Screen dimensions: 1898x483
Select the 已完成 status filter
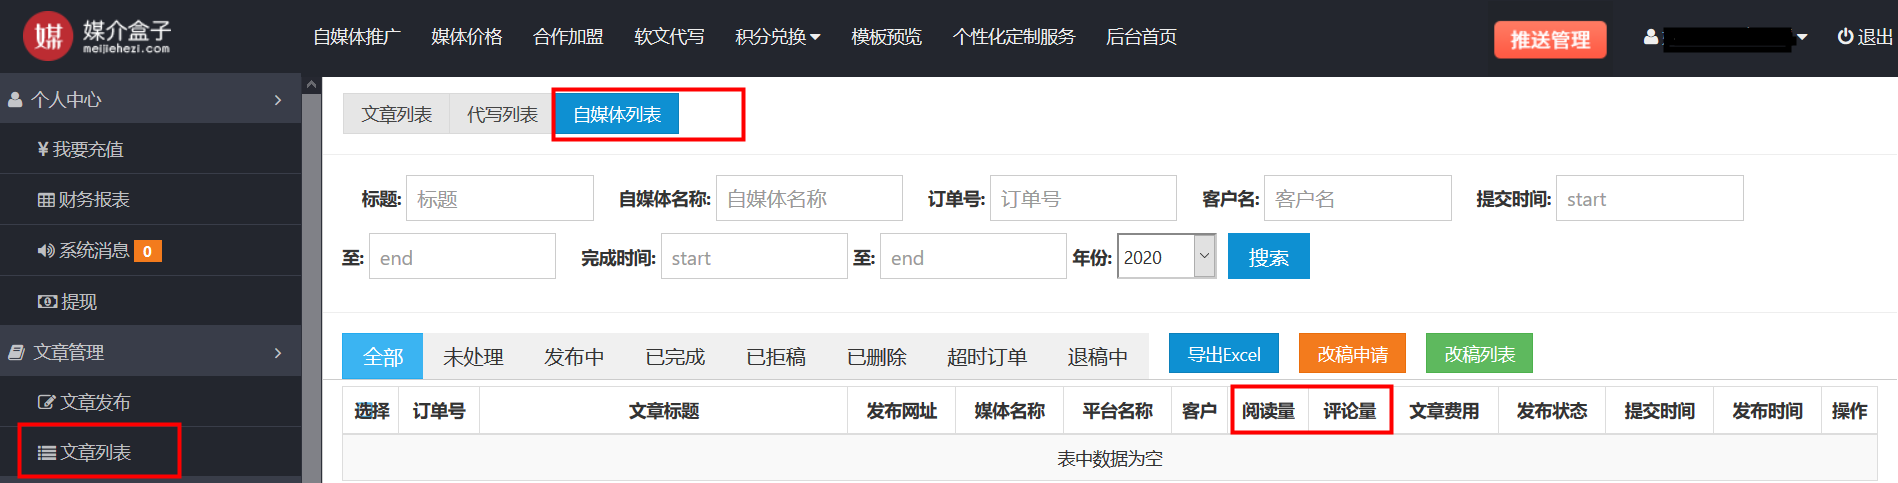[x=675, y=356]
